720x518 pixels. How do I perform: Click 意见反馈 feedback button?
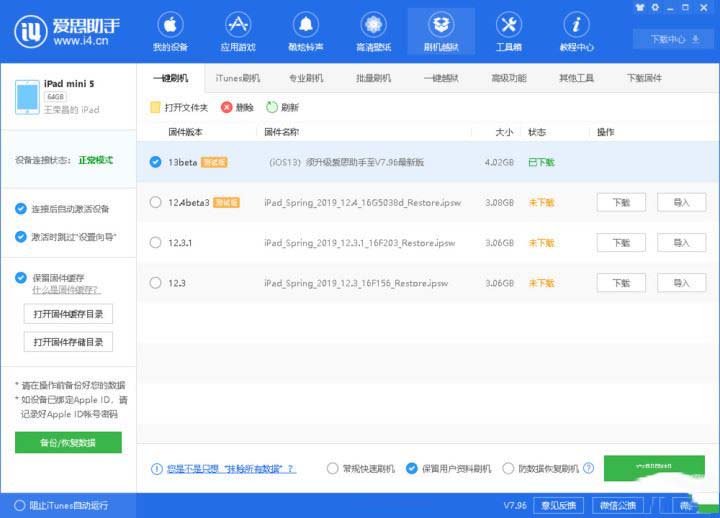tap(558, 506)
